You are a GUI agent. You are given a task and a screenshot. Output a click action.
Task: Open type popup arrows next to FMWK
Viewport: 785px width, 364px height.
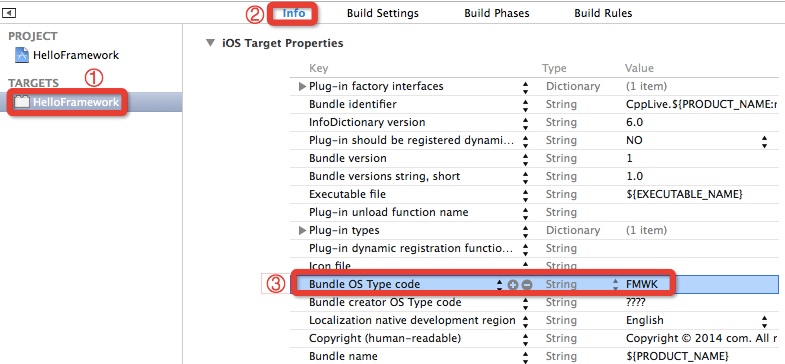coord(615,284)
